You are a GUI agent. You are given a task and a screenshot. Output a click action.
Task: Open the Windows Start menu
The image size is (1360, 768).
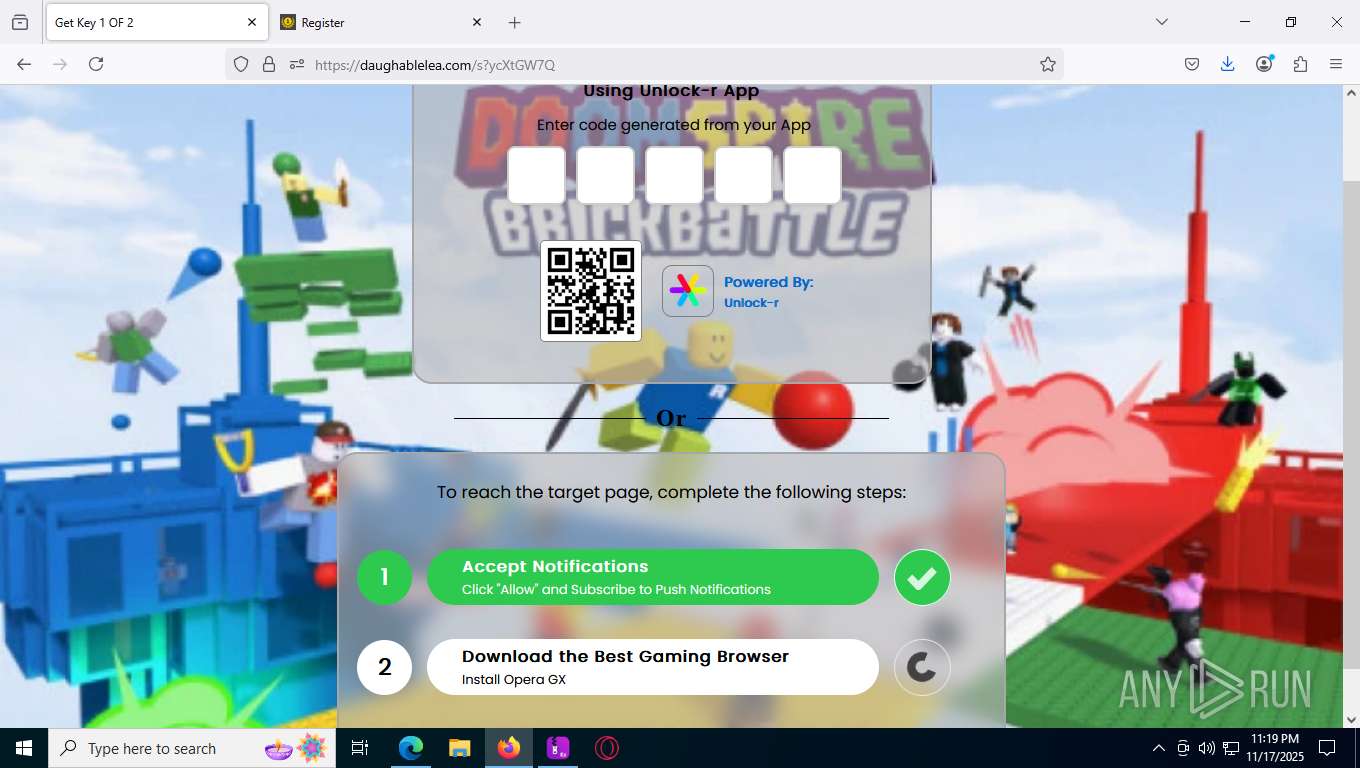[24, 748]
